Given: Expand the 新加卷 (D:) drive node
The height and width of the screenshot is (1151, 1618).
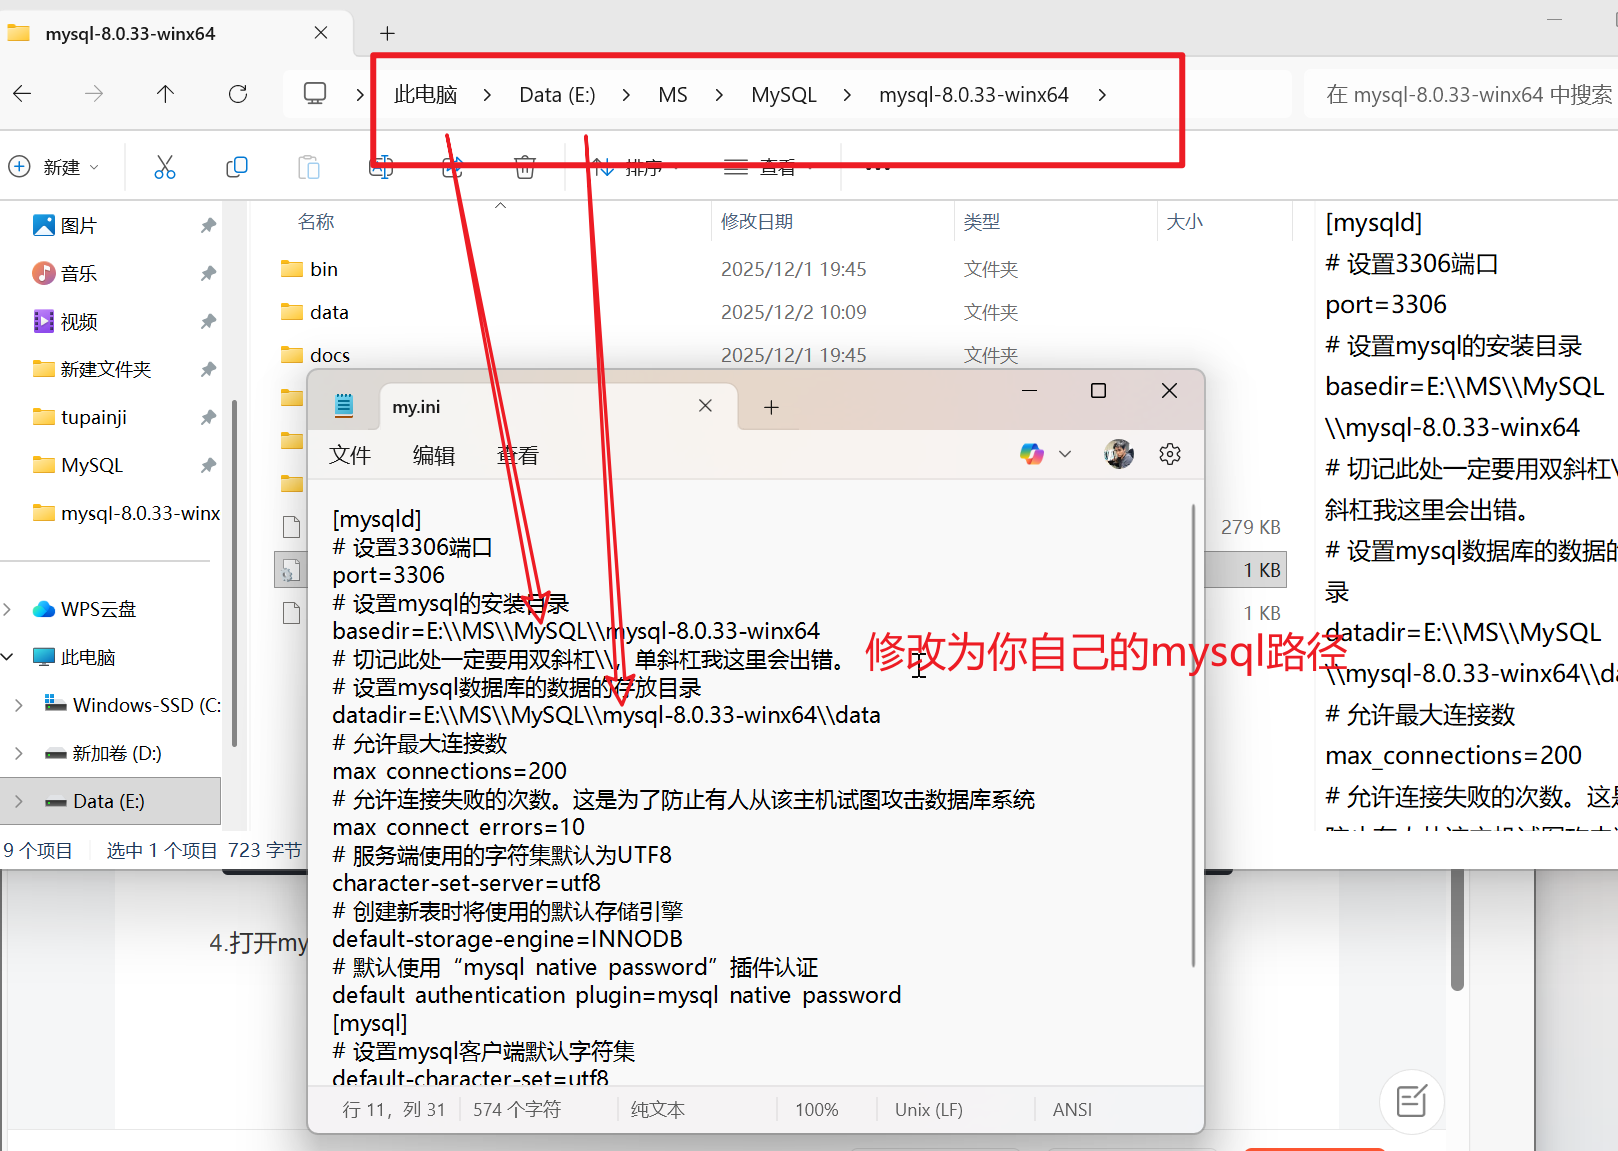Looking at the screenshot, I should [x=19, y=754].
